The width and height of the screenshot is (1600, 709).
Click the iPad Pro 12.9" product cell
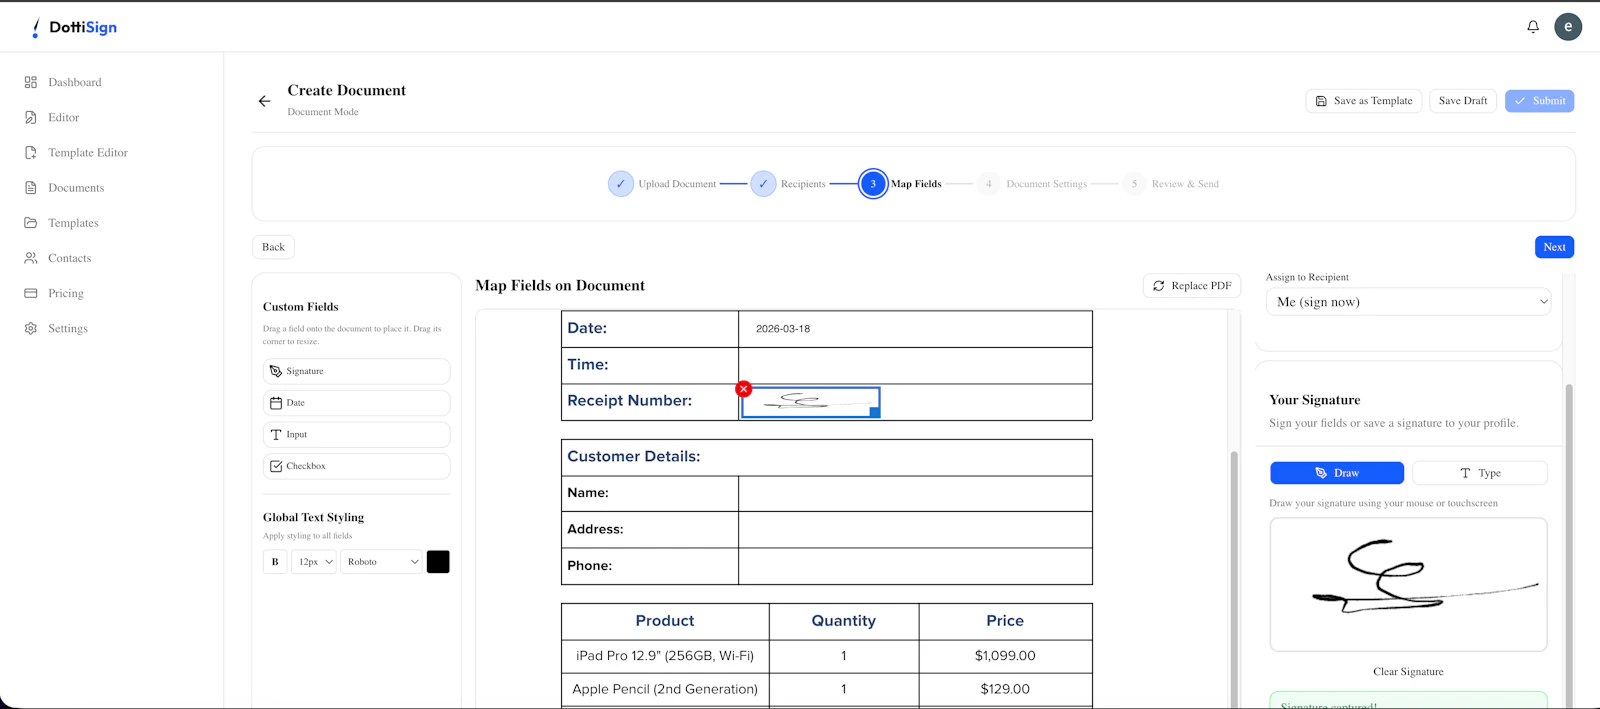[x=665, y=656]
